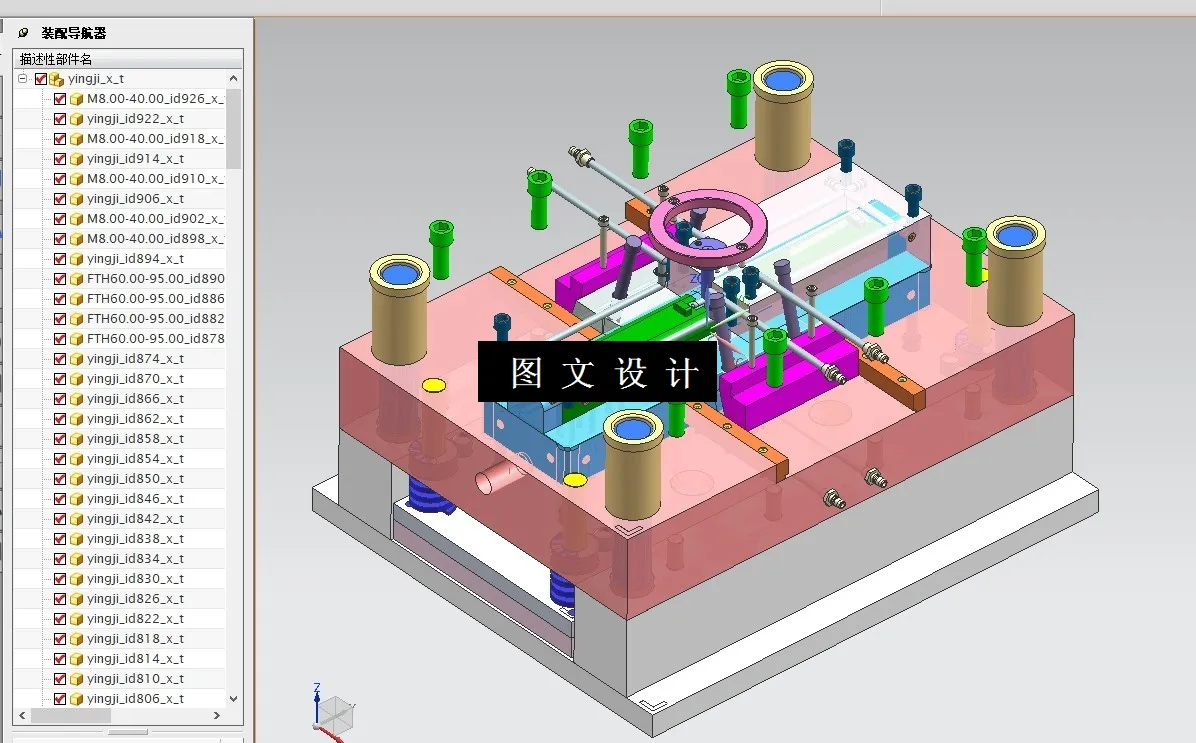This screenshot has width=1196, height=743.
Task: Click the part icon beside FTH60.00-95.00_id890
Action: 76,278
